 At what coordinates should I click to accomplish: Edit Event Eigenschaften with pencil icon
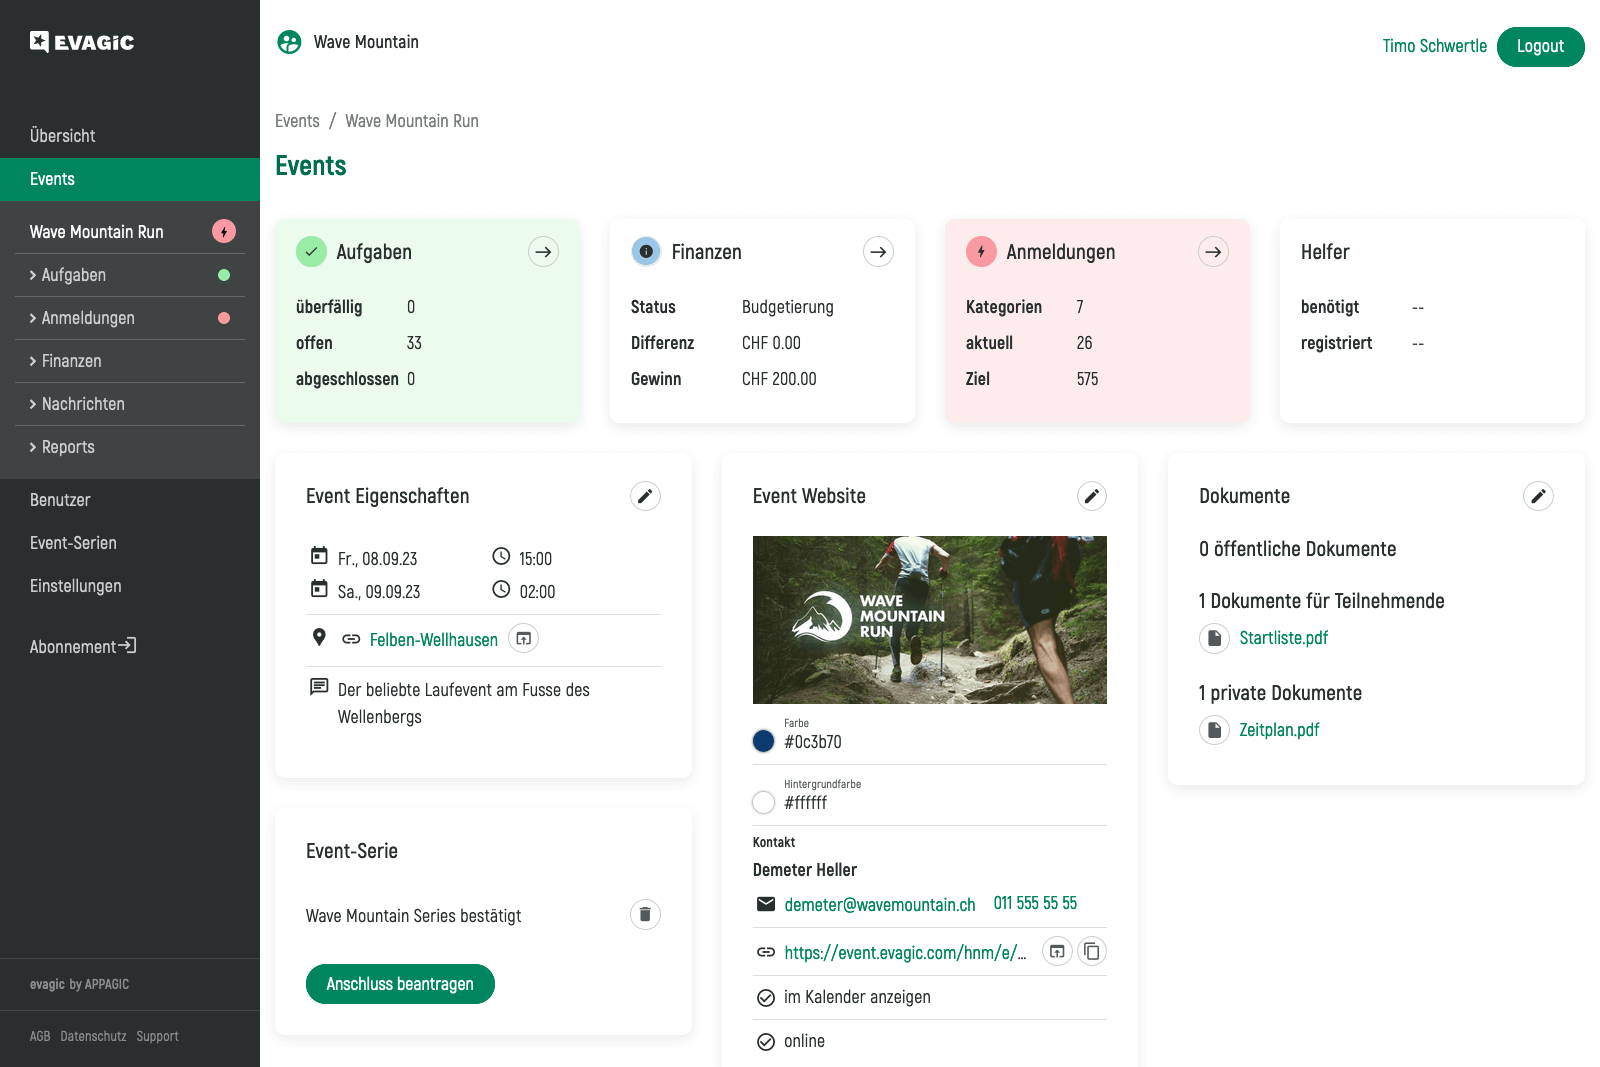tap(645, 496)
